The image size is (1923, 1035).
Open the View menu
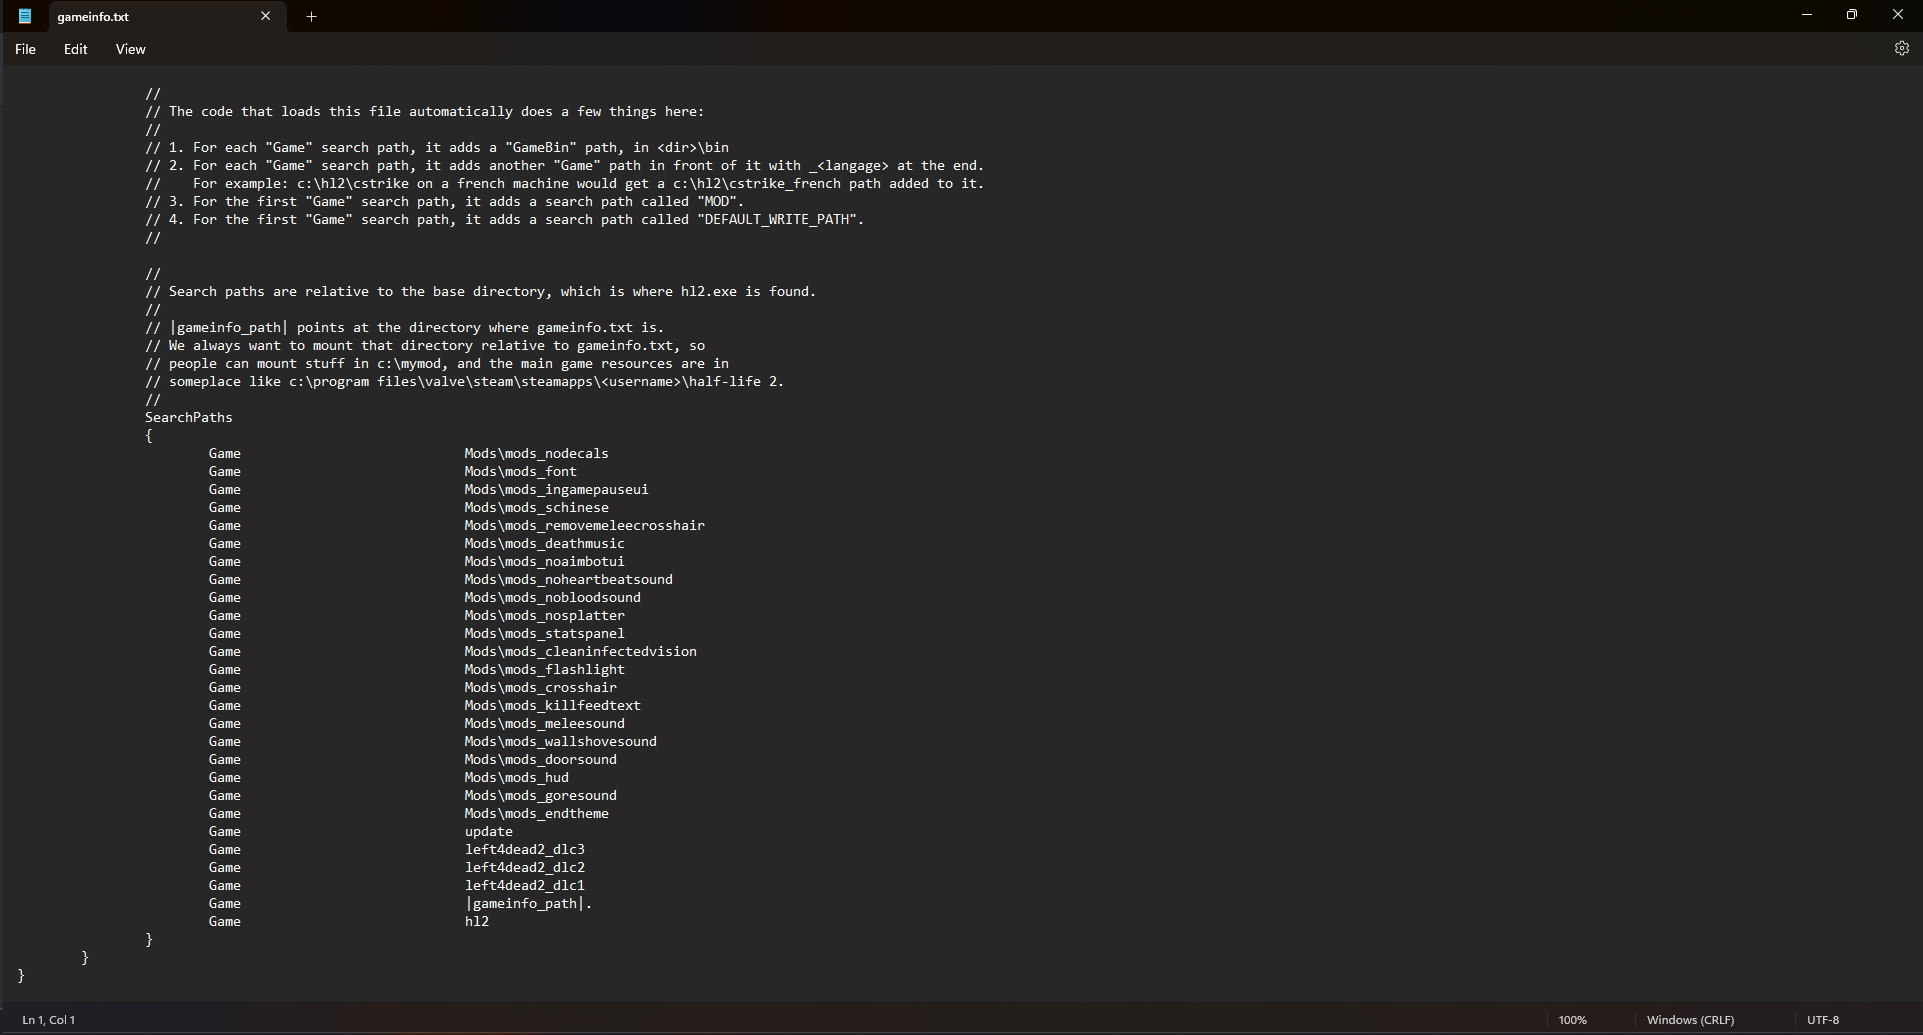tap(130, 49)
